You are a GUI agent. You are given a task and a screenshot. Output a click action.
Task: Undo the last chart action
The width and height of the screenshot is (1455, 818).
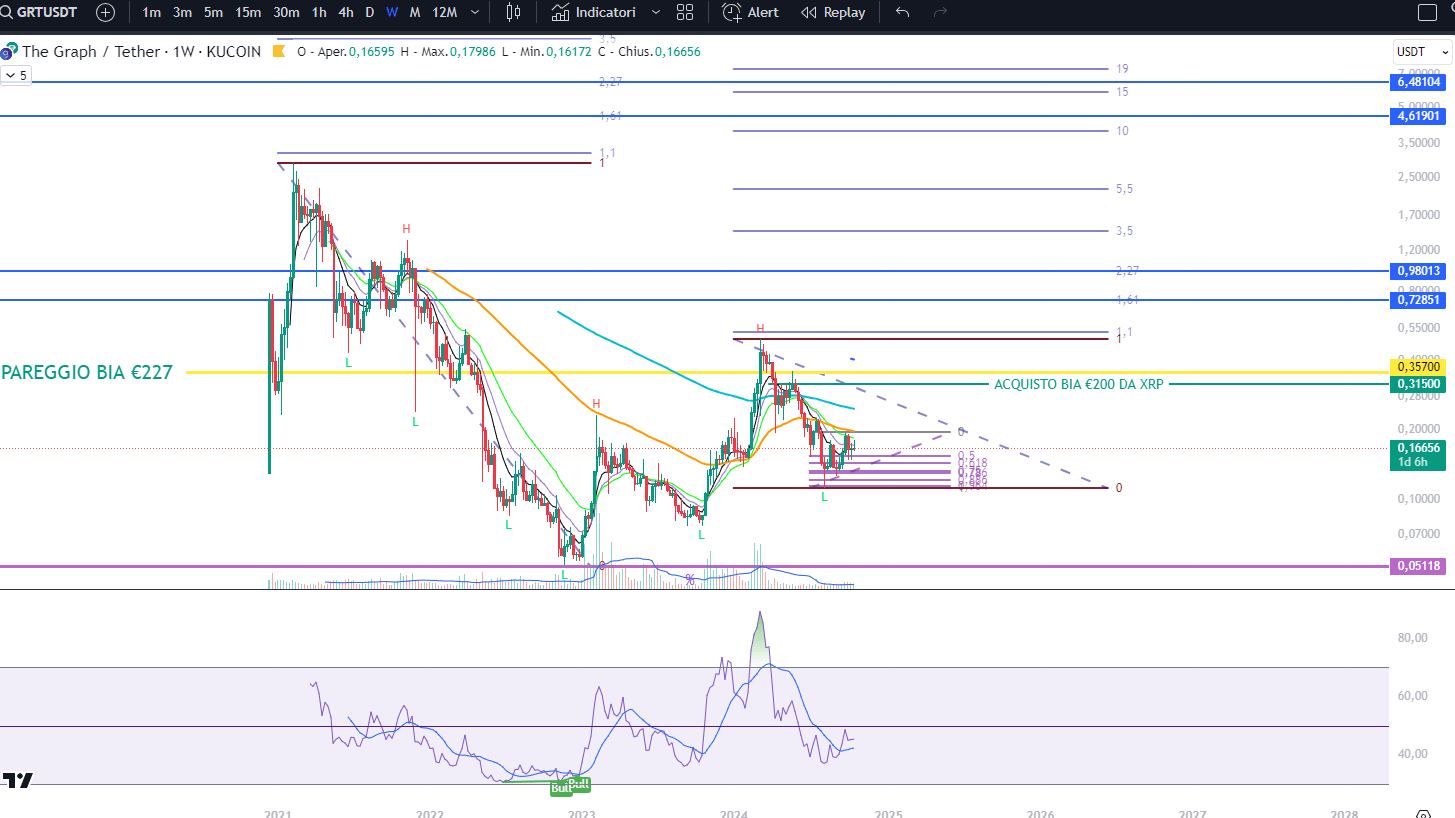pyautogui.click(x=903, y=12)
